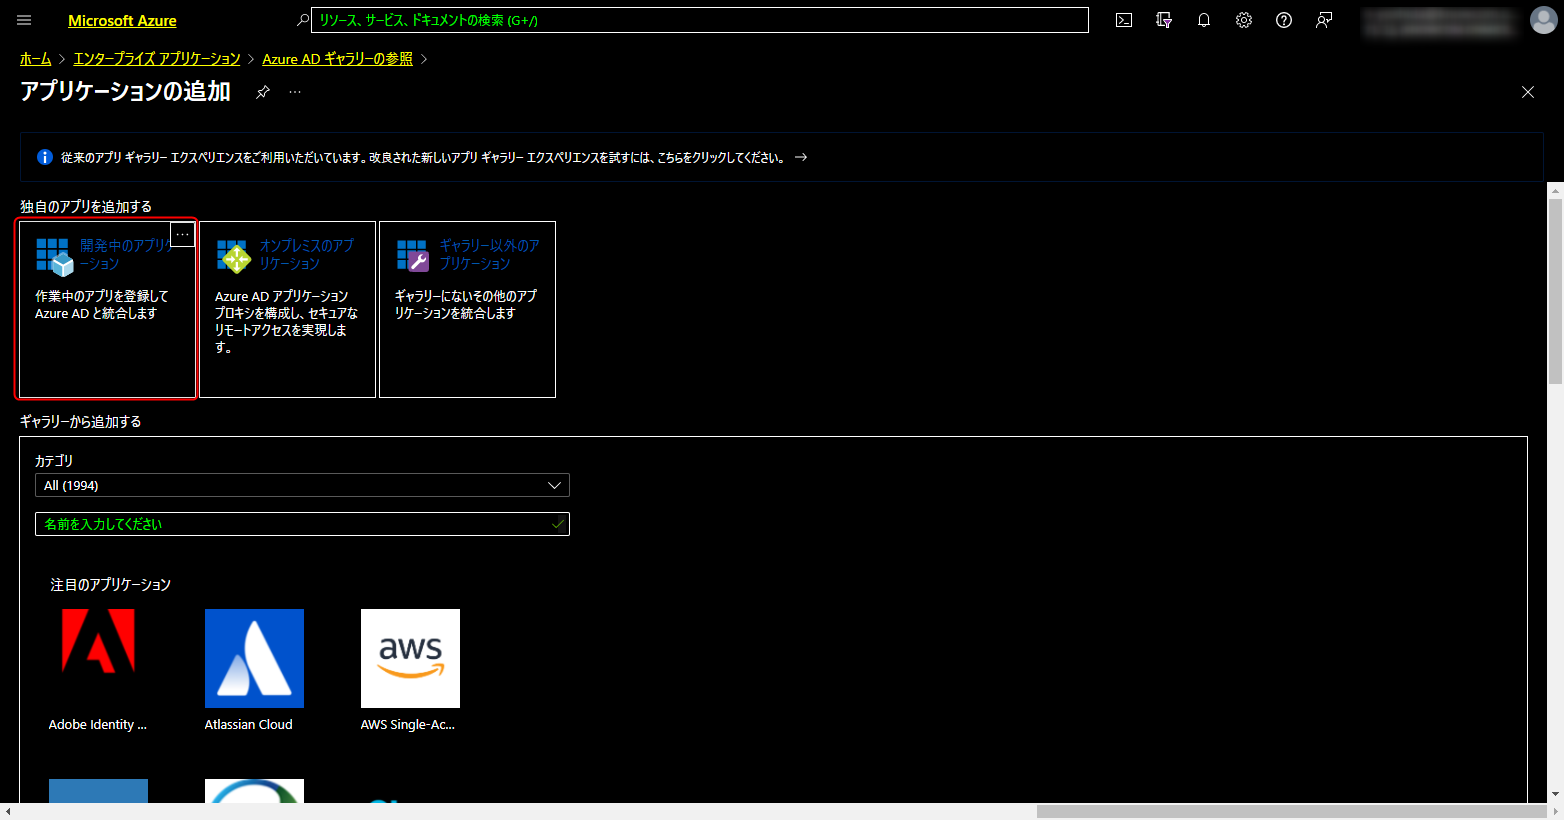Open the portal hamburger menu
Viewport: 1564px width, 820px height.
[x=24, y=20]
